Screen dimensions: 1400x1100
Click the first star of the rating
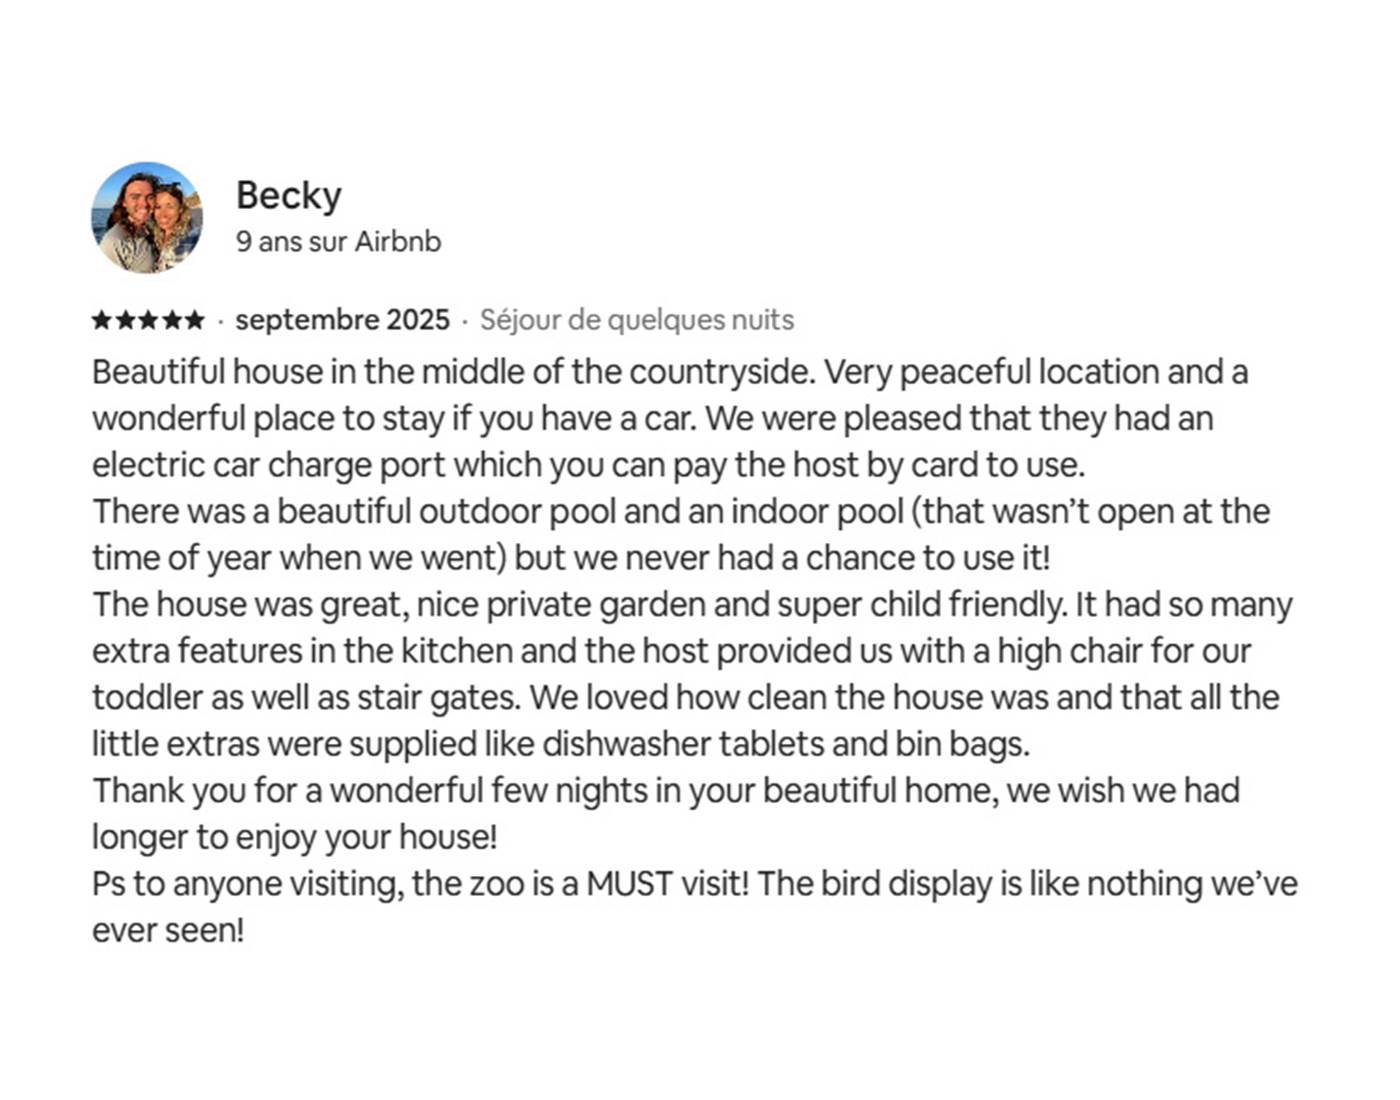[101, 320]
